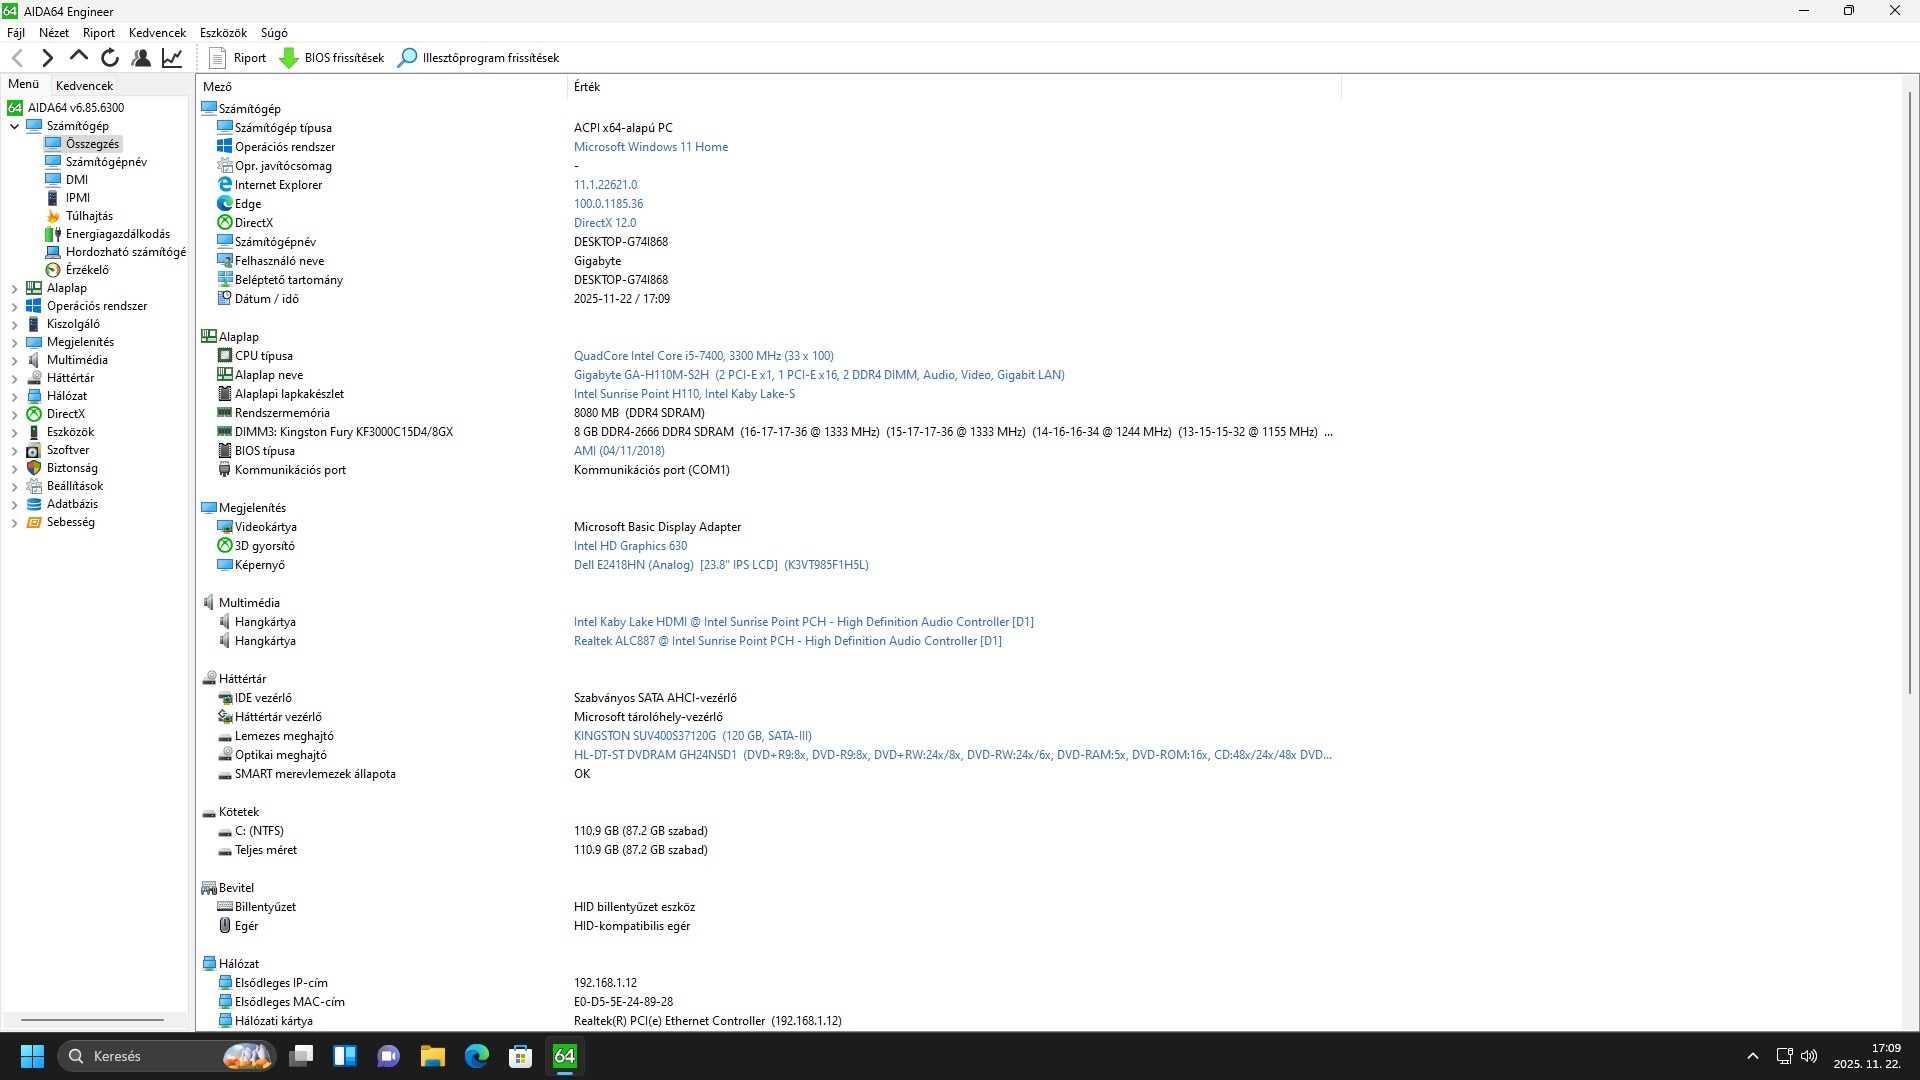Open the Eszközök menu
Viewport: 1920px width, 1080px height.
tap(222, 33)
